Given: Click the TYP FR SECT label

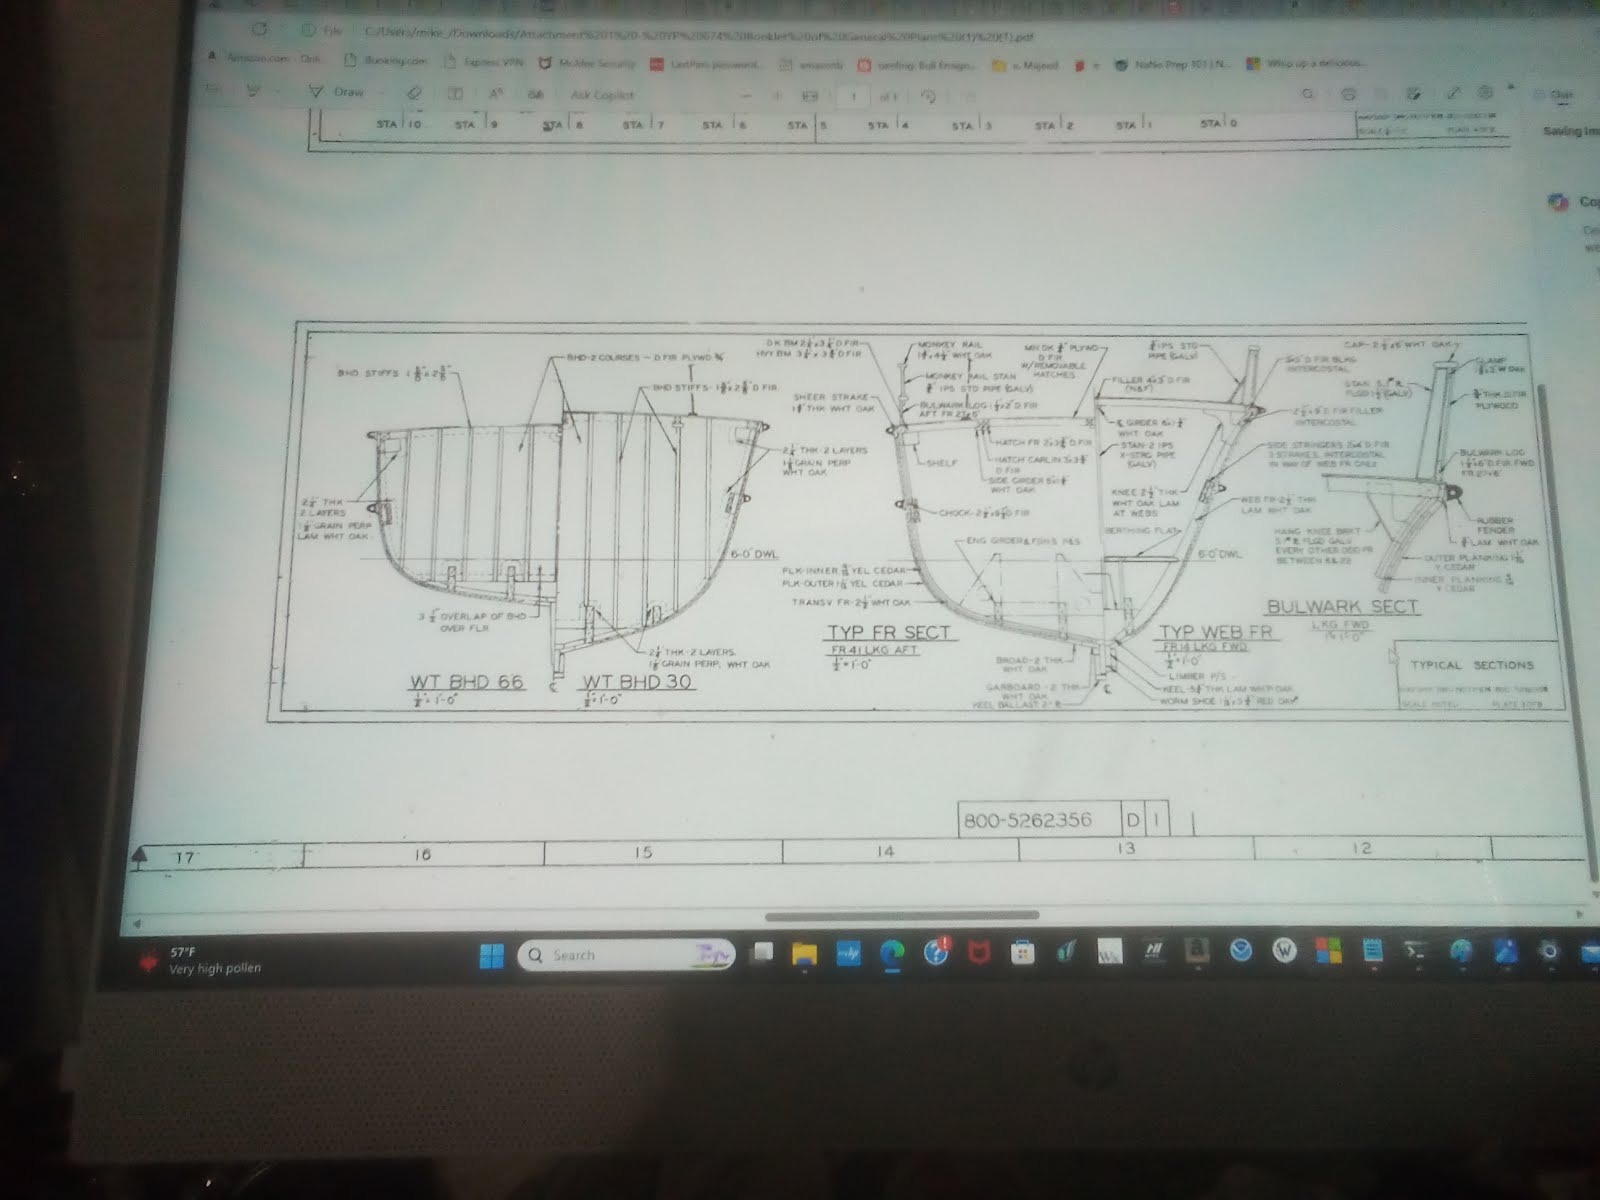Looking at the screenshot, I should (x=888, y=633).
